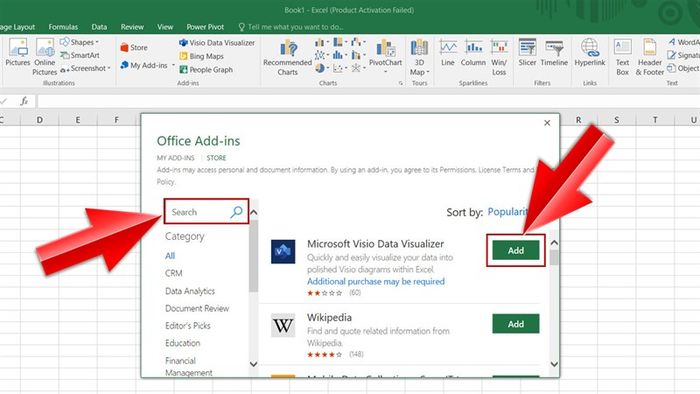Insert a Line sparkline
This screenshot has width=700, height=394.
point(447,53)
